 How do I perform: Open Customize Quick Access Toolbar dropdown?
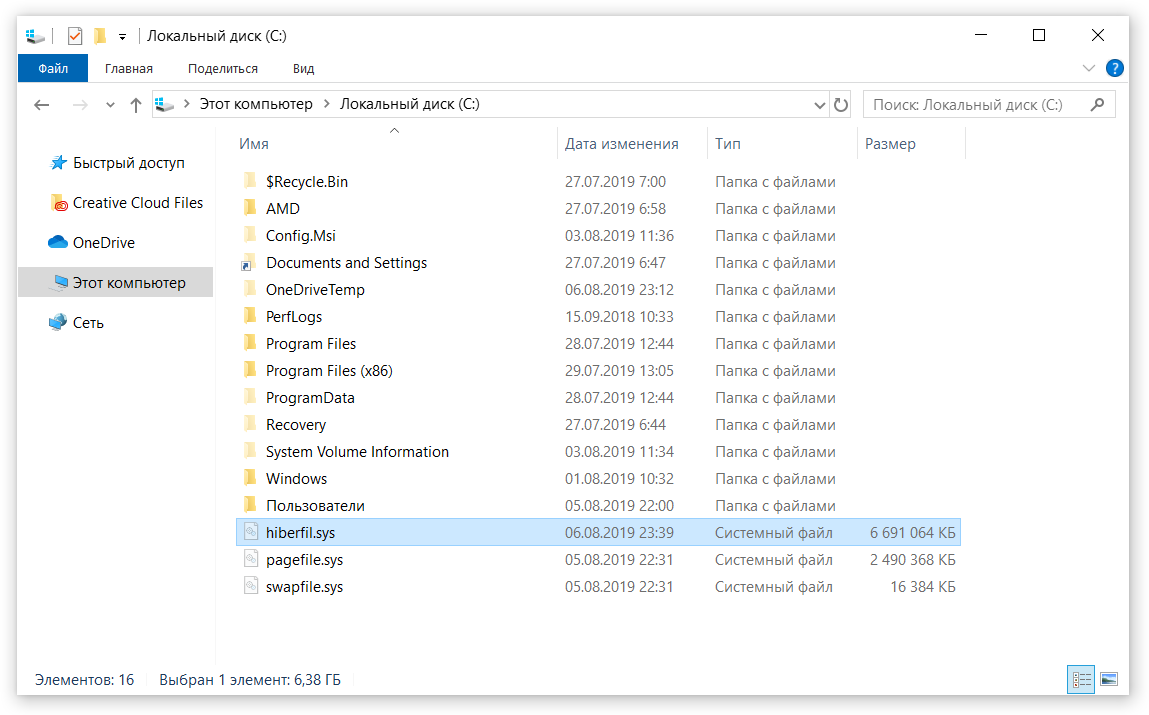(122, 37)
